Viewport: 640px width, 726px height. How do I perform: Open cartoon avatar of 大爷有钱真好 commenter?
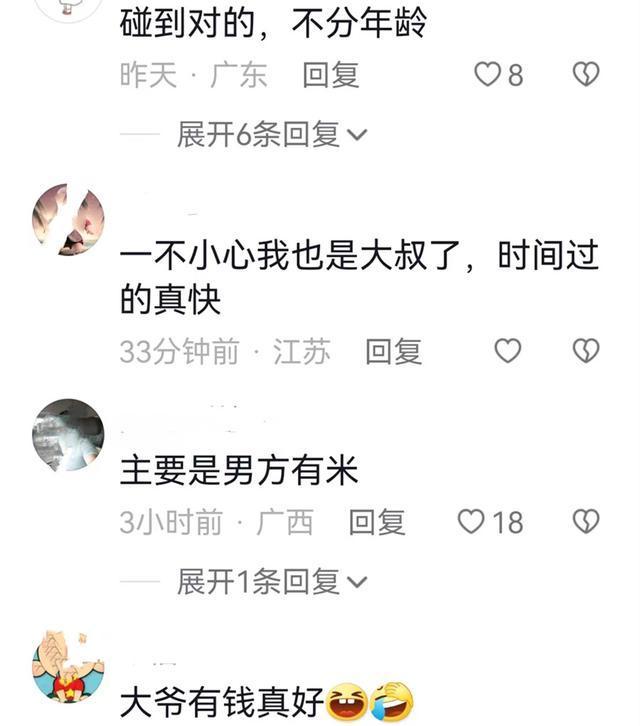68,666
